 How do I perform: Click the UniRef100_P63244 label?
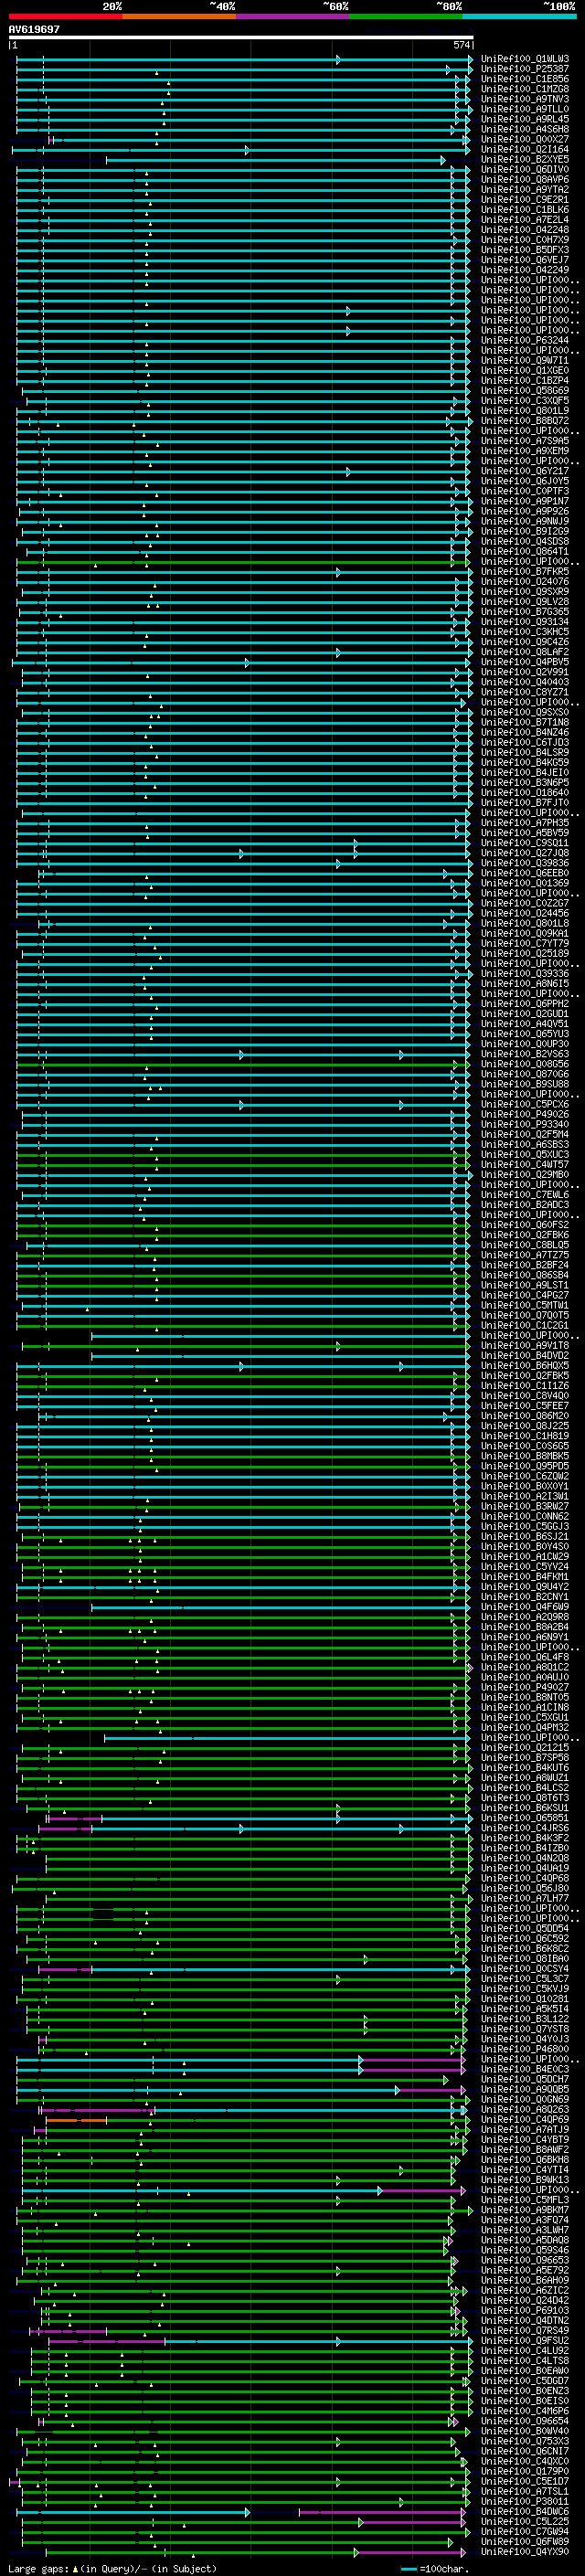[x=524, y=341]
